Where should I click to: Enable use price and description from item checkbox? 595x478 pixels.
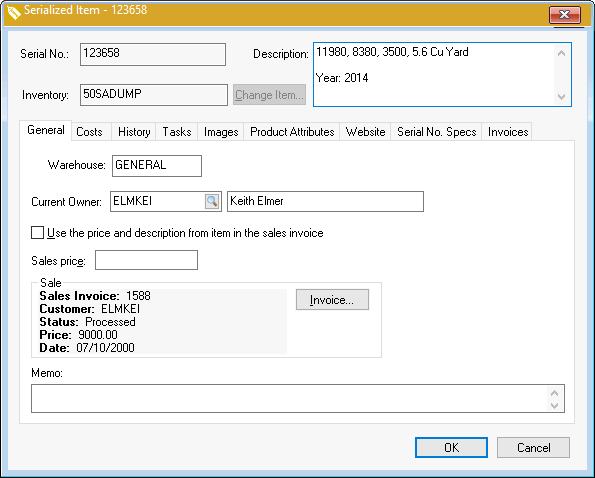(x=37, y=233)
